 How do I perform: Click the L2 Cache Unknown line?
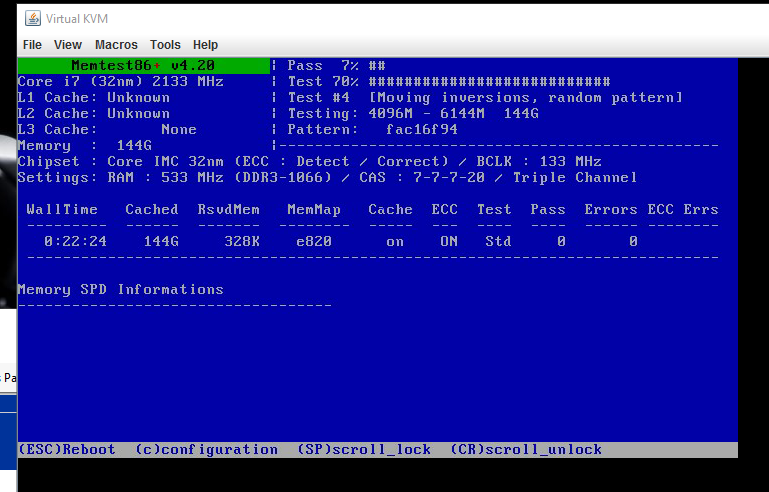tap(94, 113)
